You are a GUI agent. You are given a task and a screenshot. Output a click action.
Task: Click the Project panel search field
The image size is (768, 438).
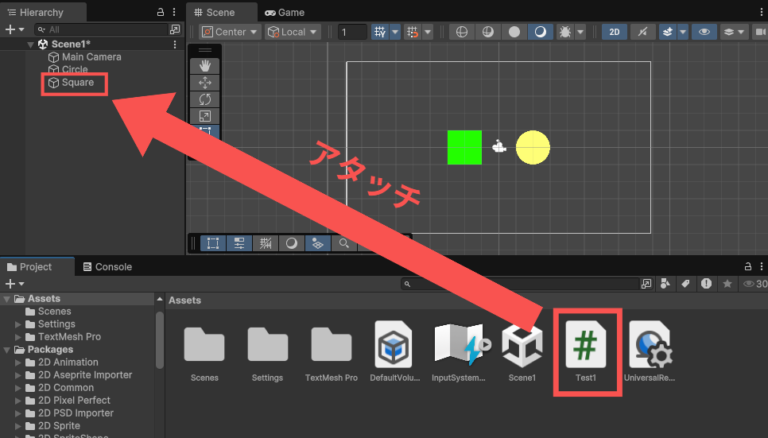pyautogui.click(x=520, y=284)
